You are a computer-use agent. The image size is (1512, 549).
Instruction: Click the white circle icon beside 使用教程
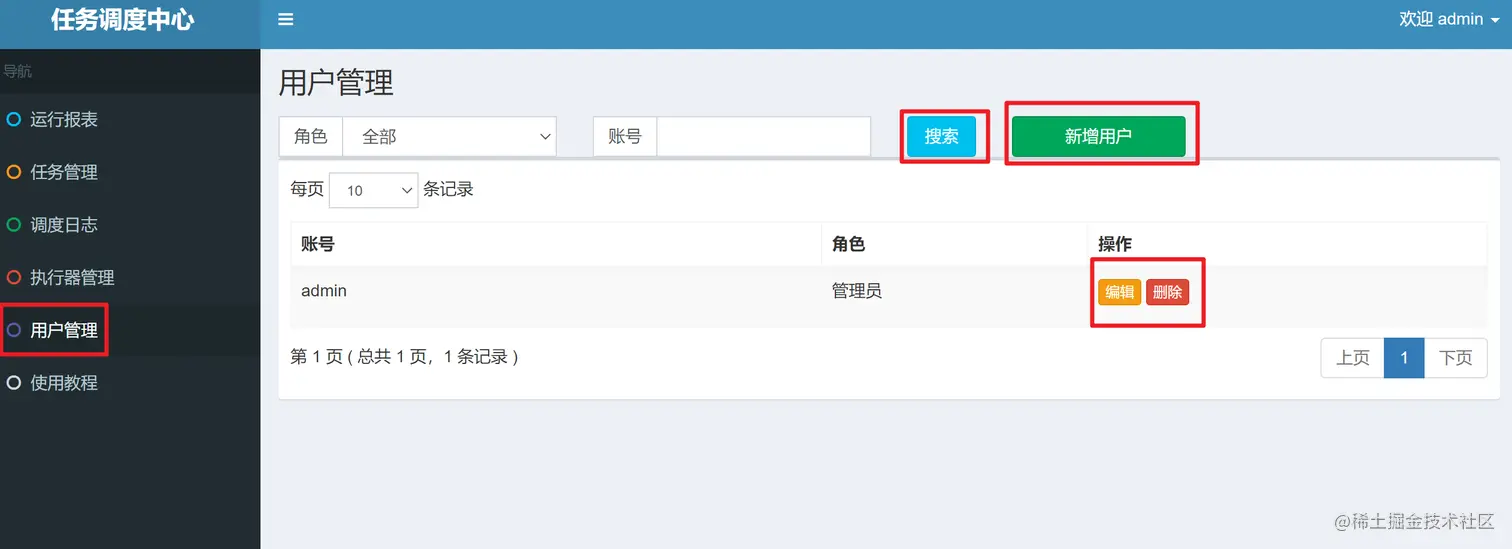point(14,383)
